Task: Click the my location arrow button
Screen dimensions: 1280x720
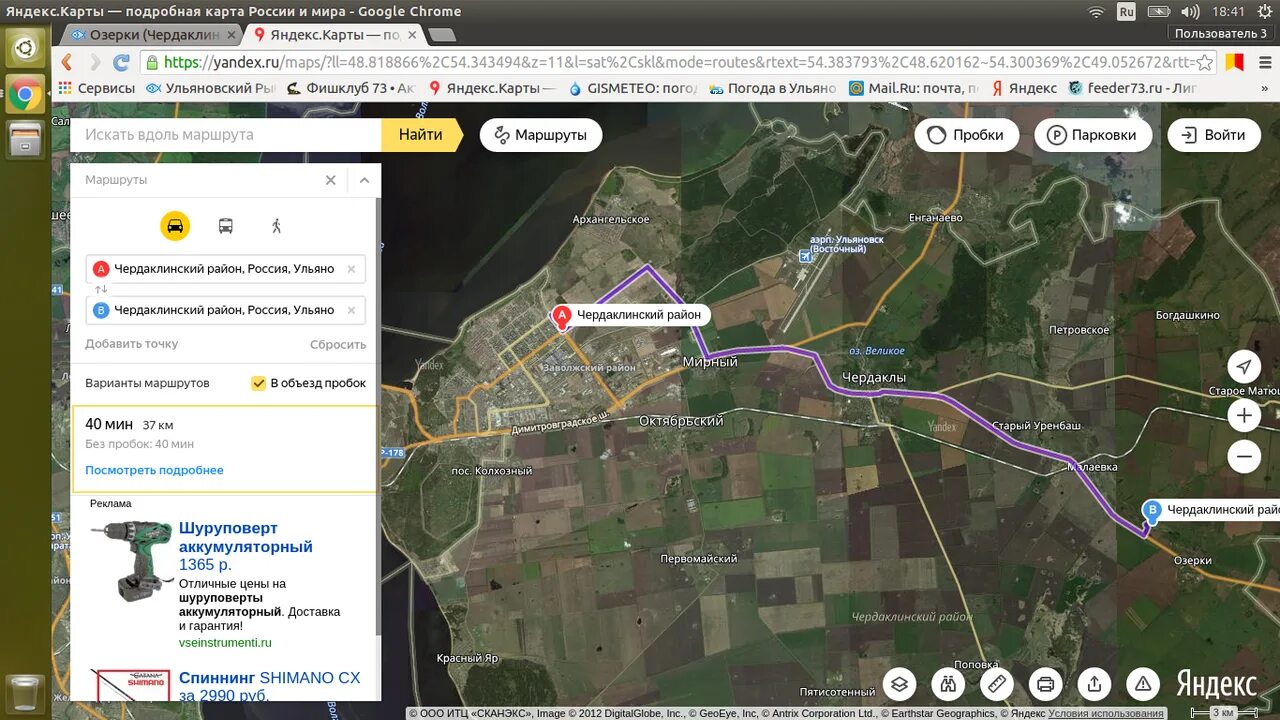Action: pos(1243,367)
